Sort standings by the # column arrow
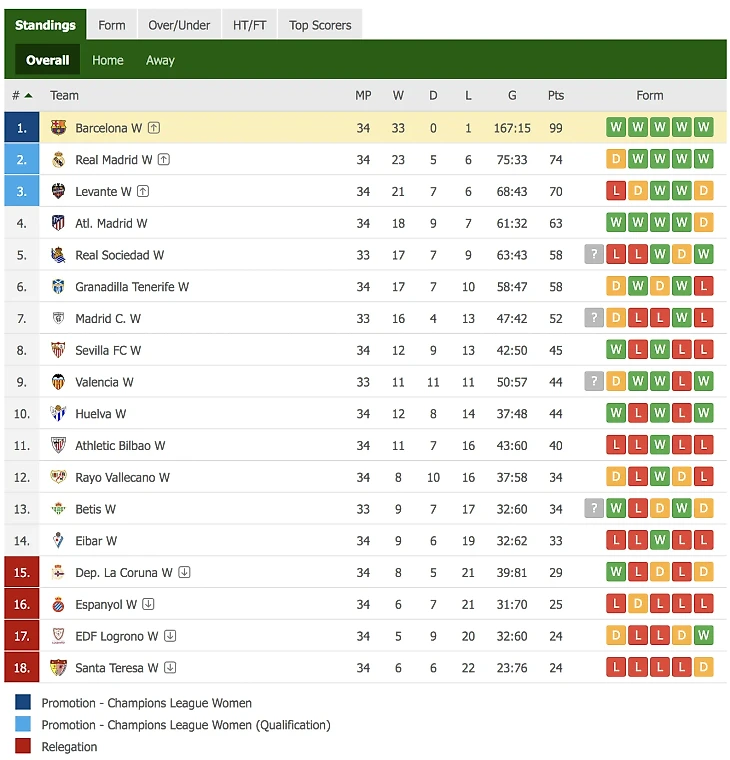 28,96
